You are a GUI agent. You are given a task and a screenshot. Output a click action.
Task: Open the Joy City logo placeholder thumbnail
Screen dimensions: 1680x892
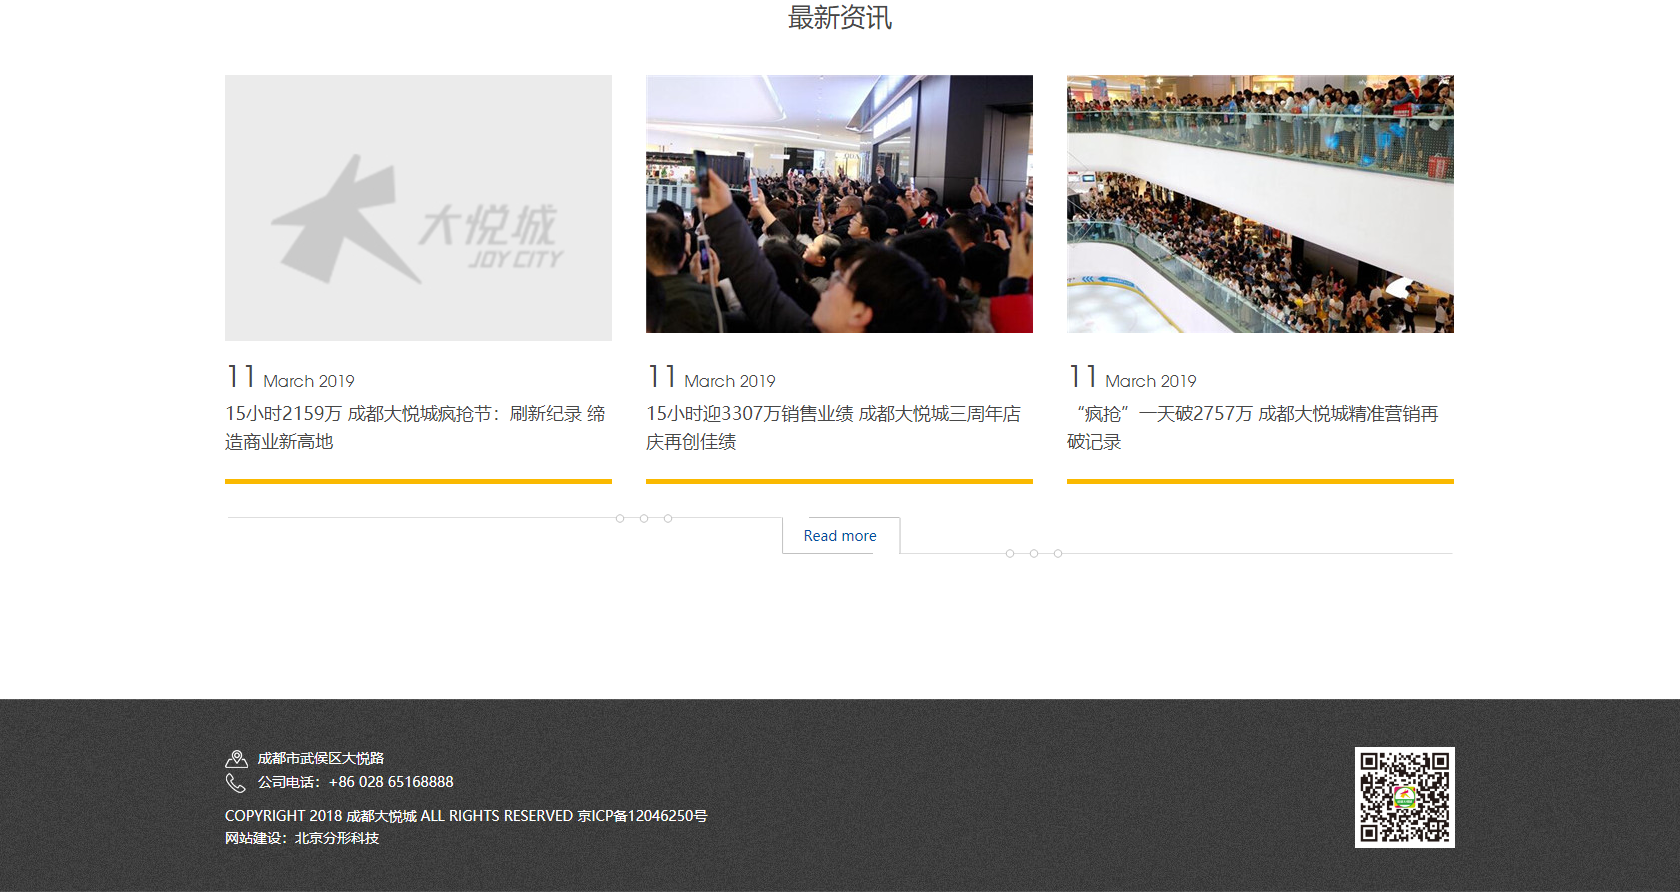click(418, 208)
